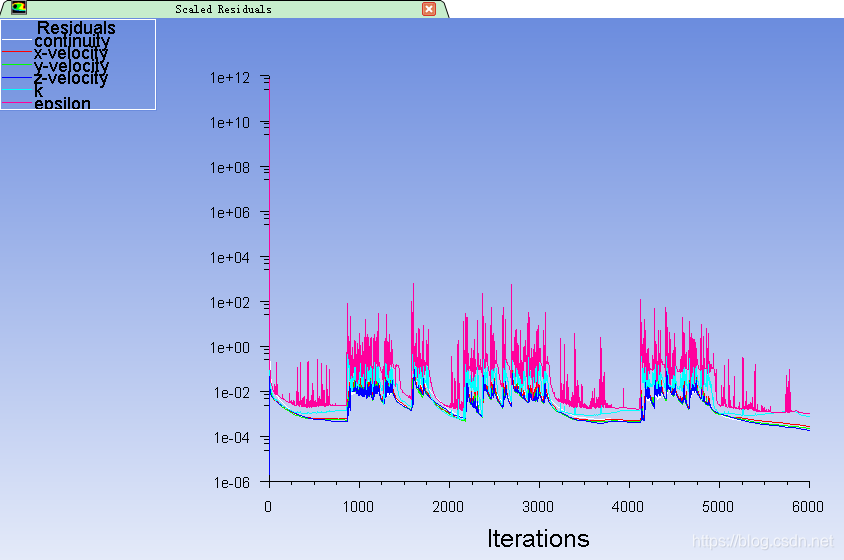Viewport: 844px width, 560px height.
Task: Select the Scaled Residuals tab title
Action: 223,9
